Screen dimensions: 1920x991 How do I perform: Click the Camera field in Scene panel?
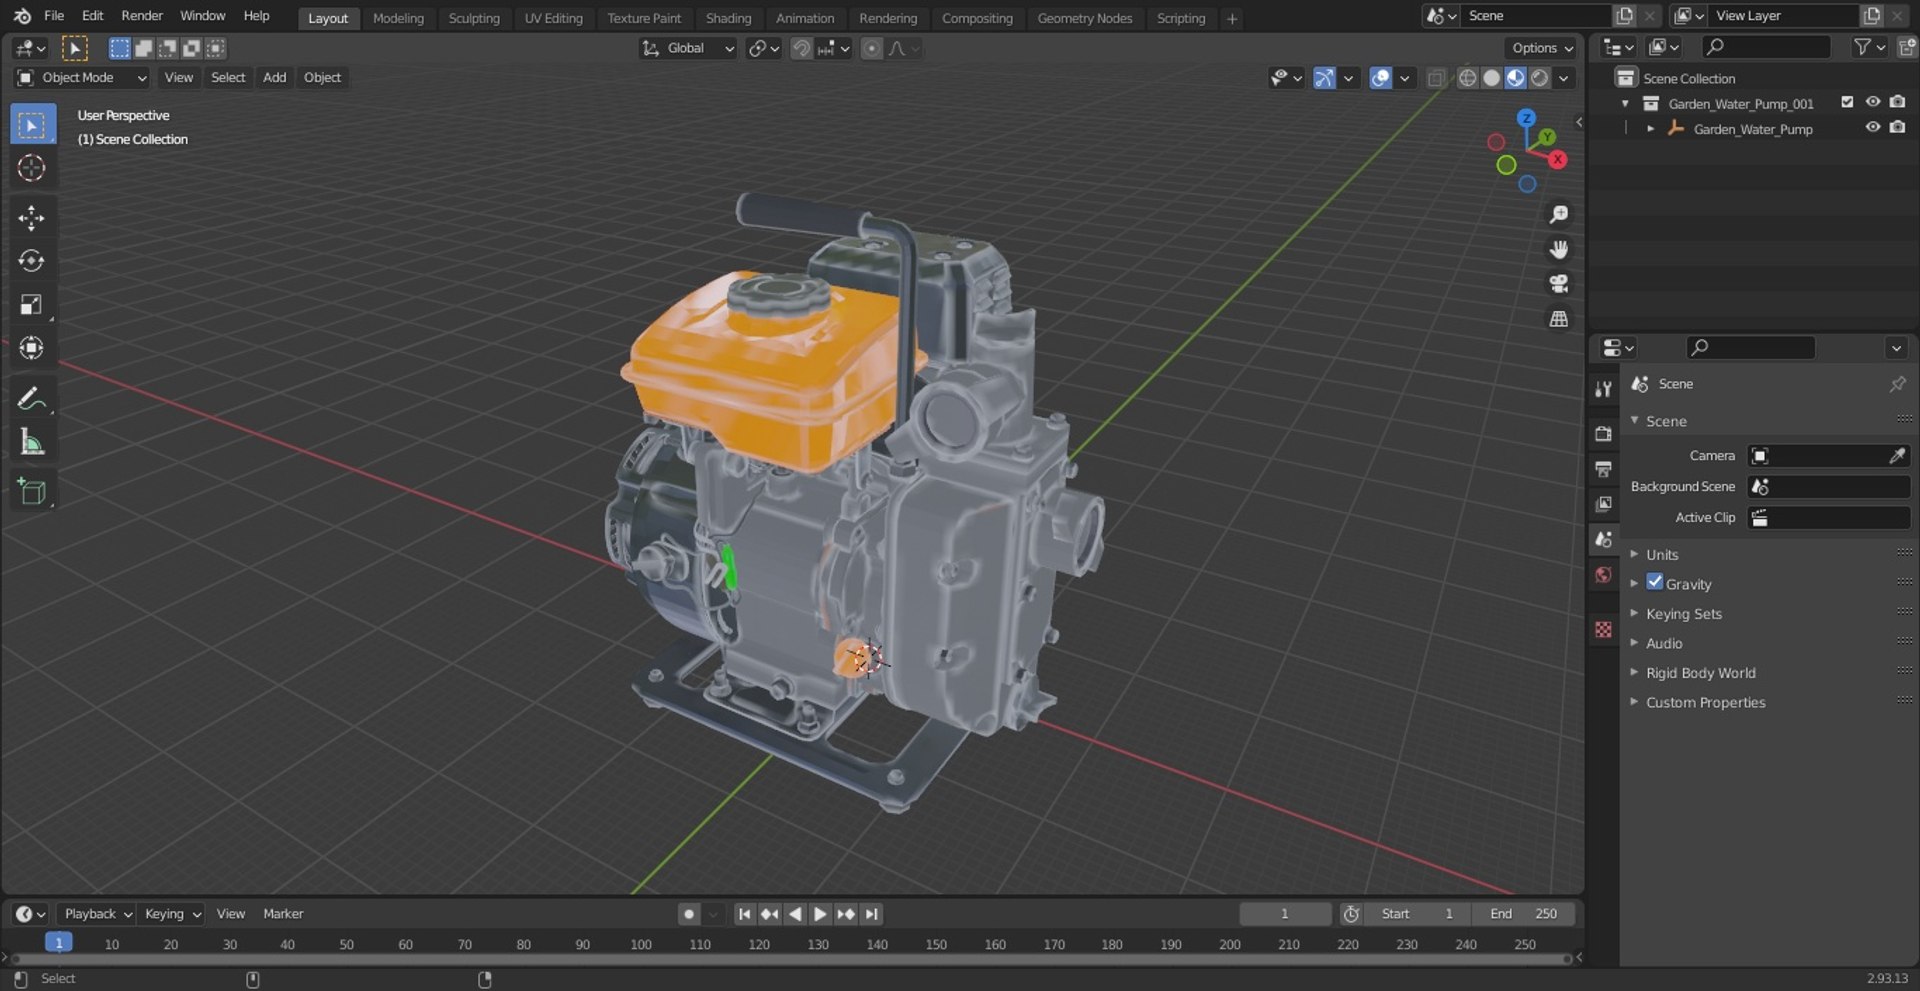coord(1828,456)
